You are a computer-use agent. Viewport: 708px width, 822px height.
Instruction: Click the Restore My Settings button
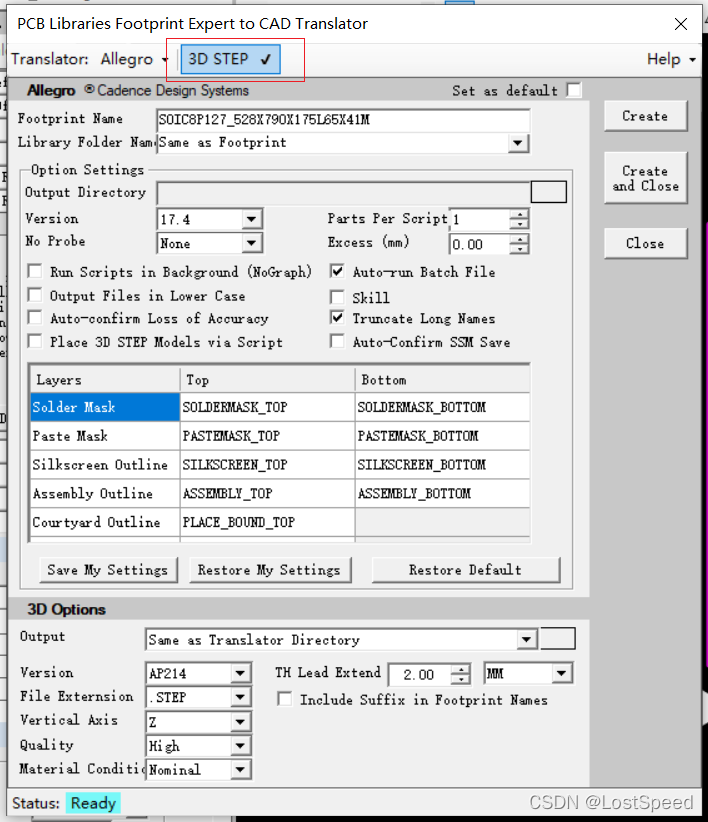[x=270, y=570]
